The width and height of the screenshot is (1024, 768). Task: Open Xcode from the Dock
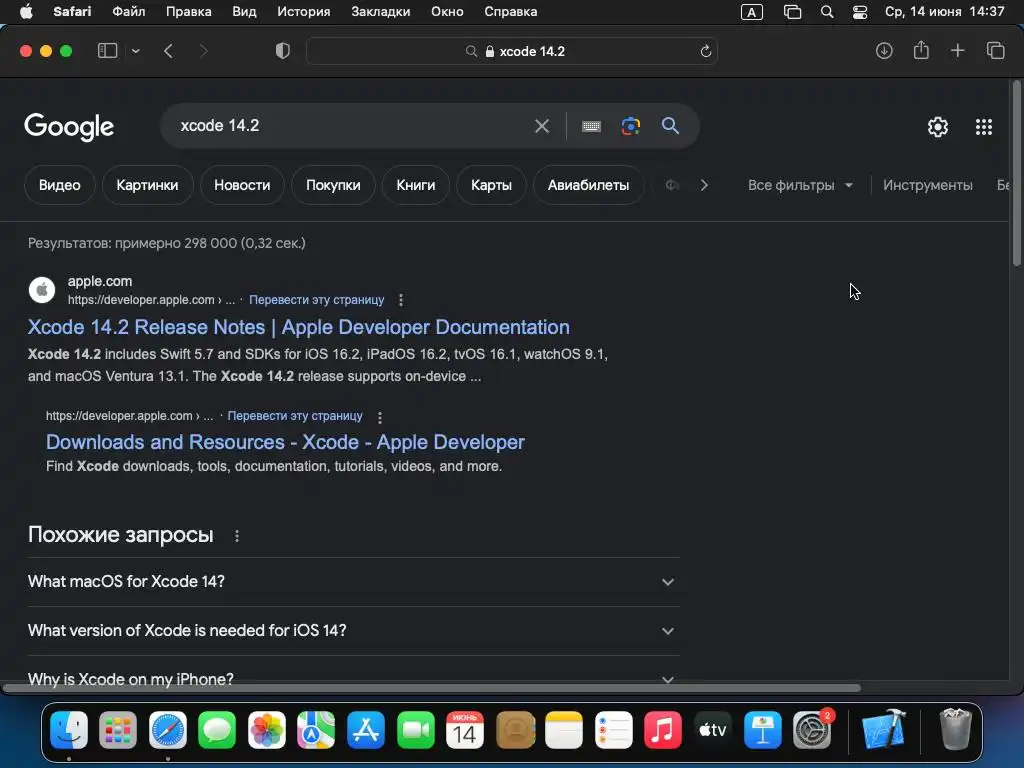[x=884, y=729]
